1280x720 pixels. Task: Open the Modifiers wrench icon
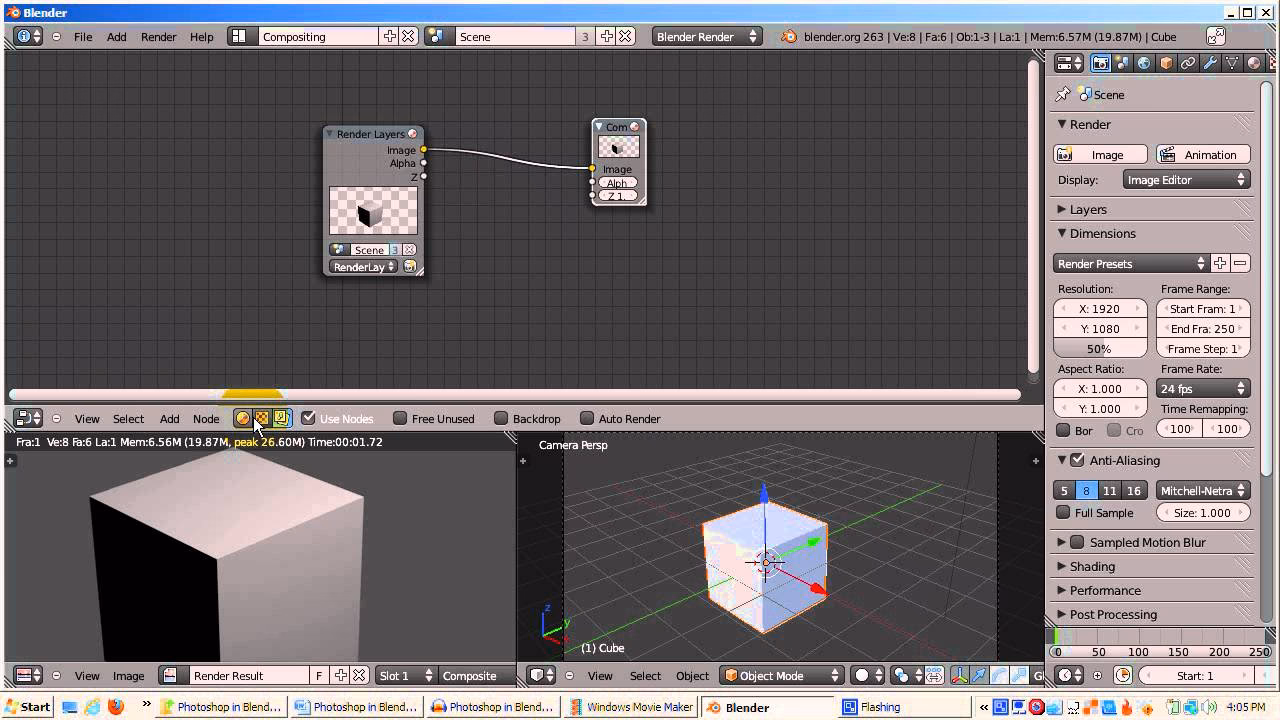click(x=1209, y=62)
